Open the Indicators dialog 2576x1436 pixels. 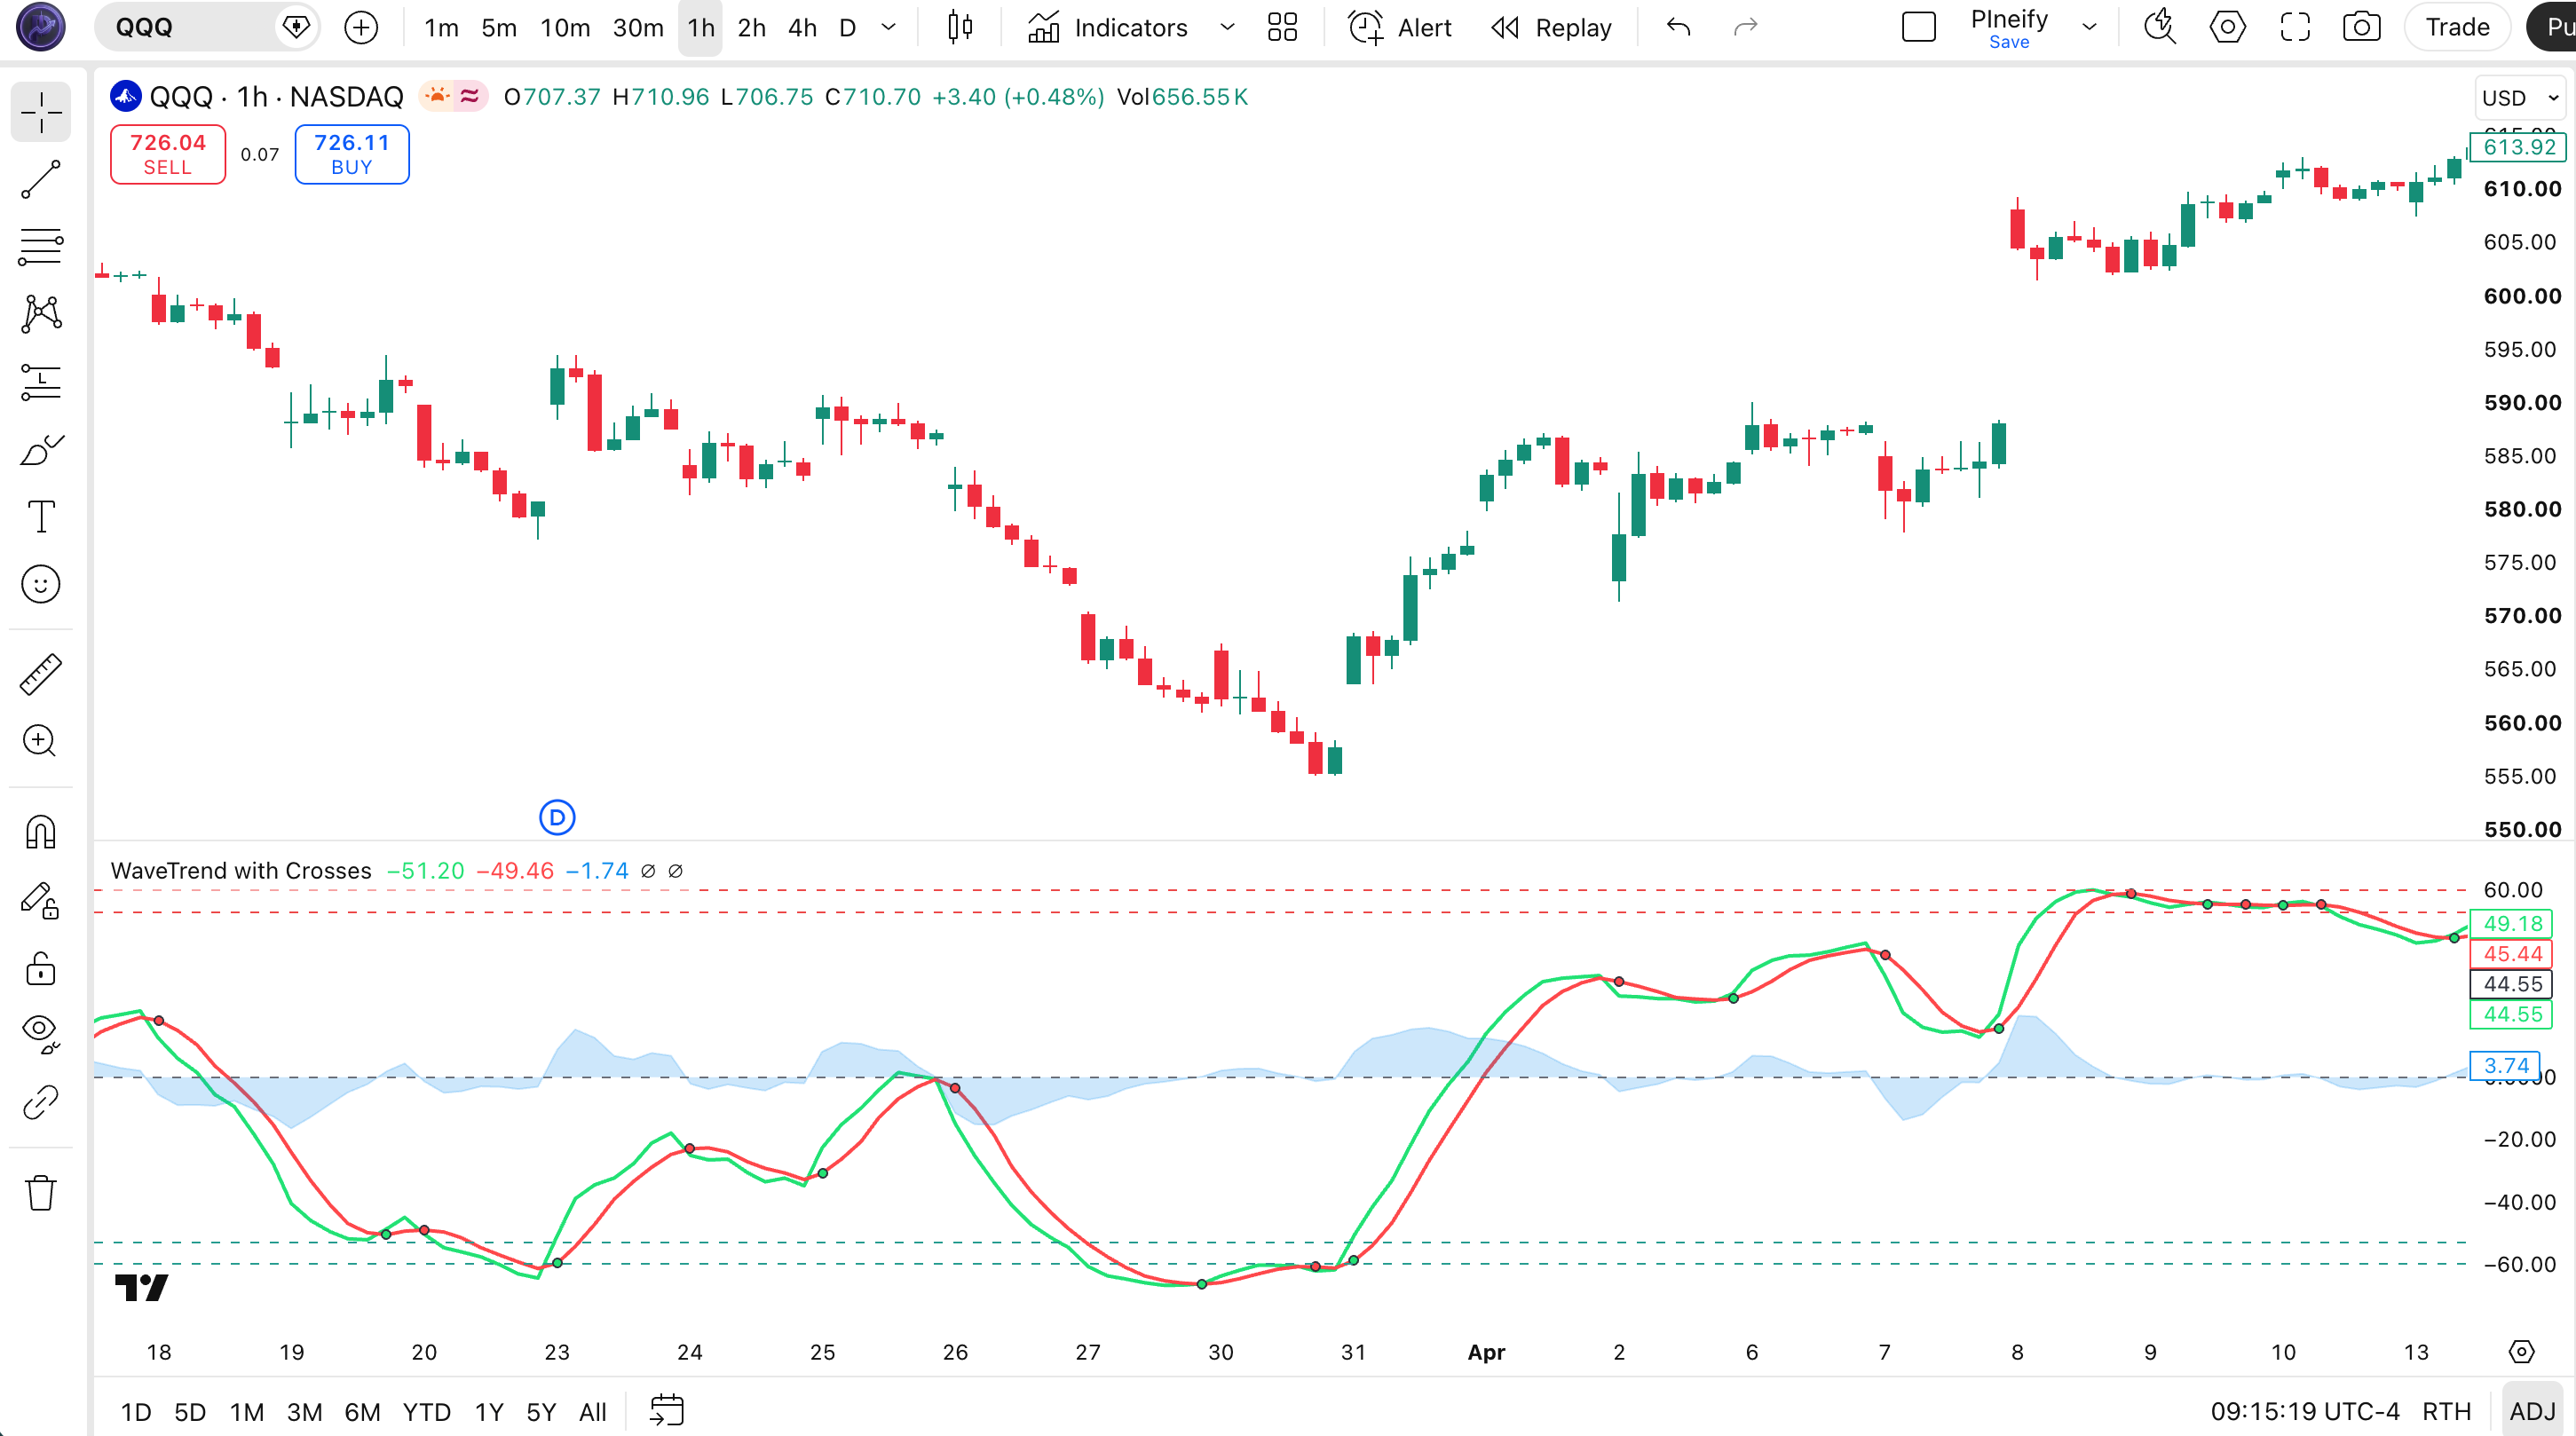[x=1108, y=27]
